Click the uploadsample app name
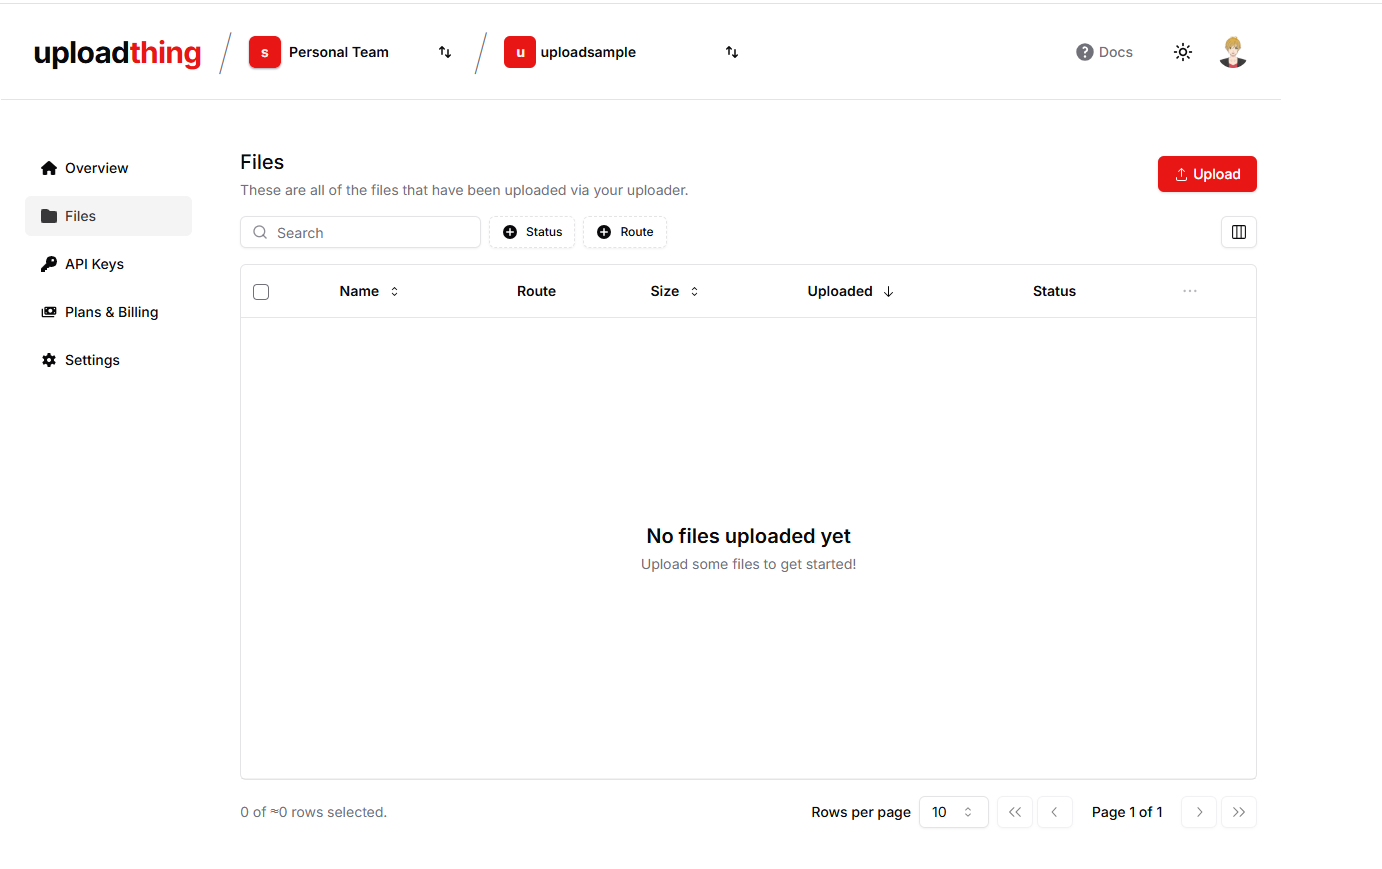Image resolution: width=1382 pixels, height=869 pixels. click(588, 52)
